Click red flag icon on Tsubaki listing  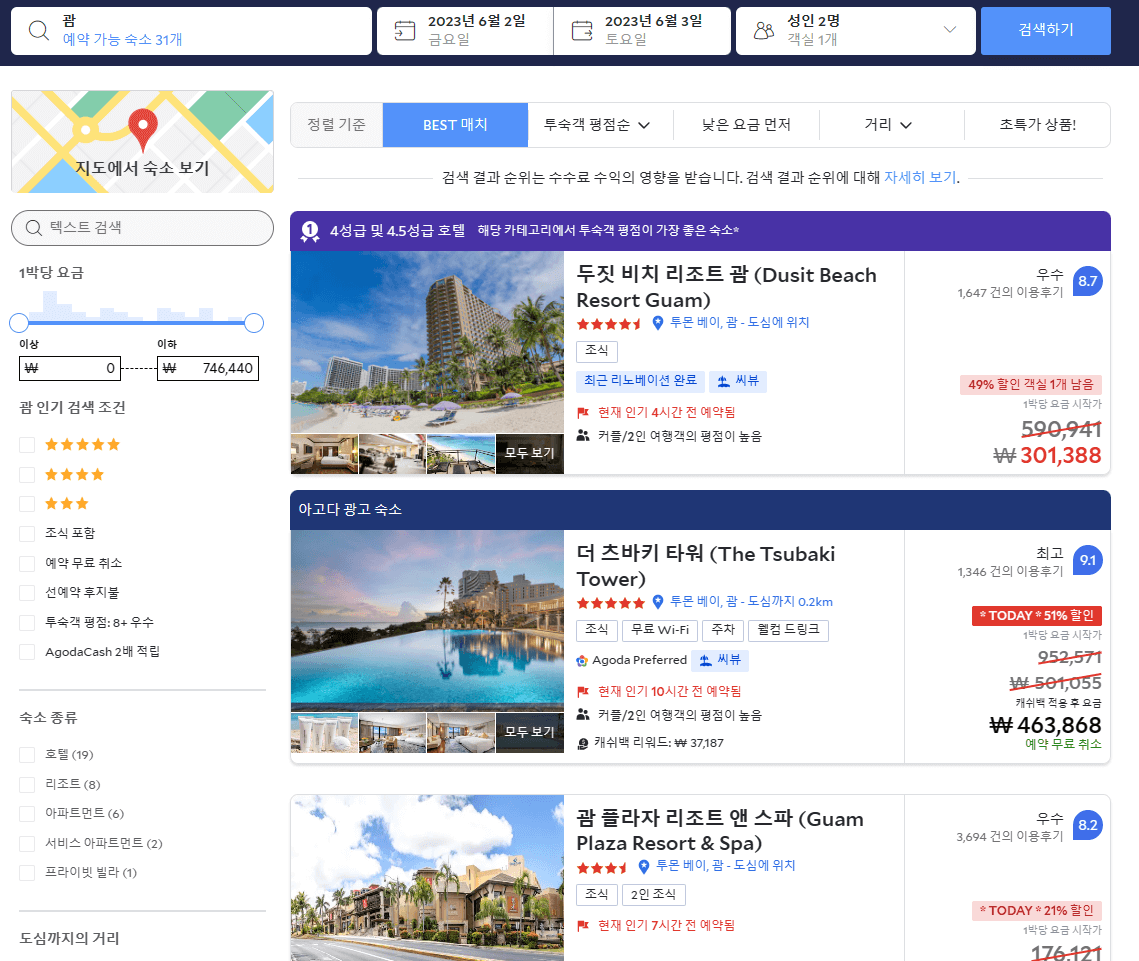583,692
